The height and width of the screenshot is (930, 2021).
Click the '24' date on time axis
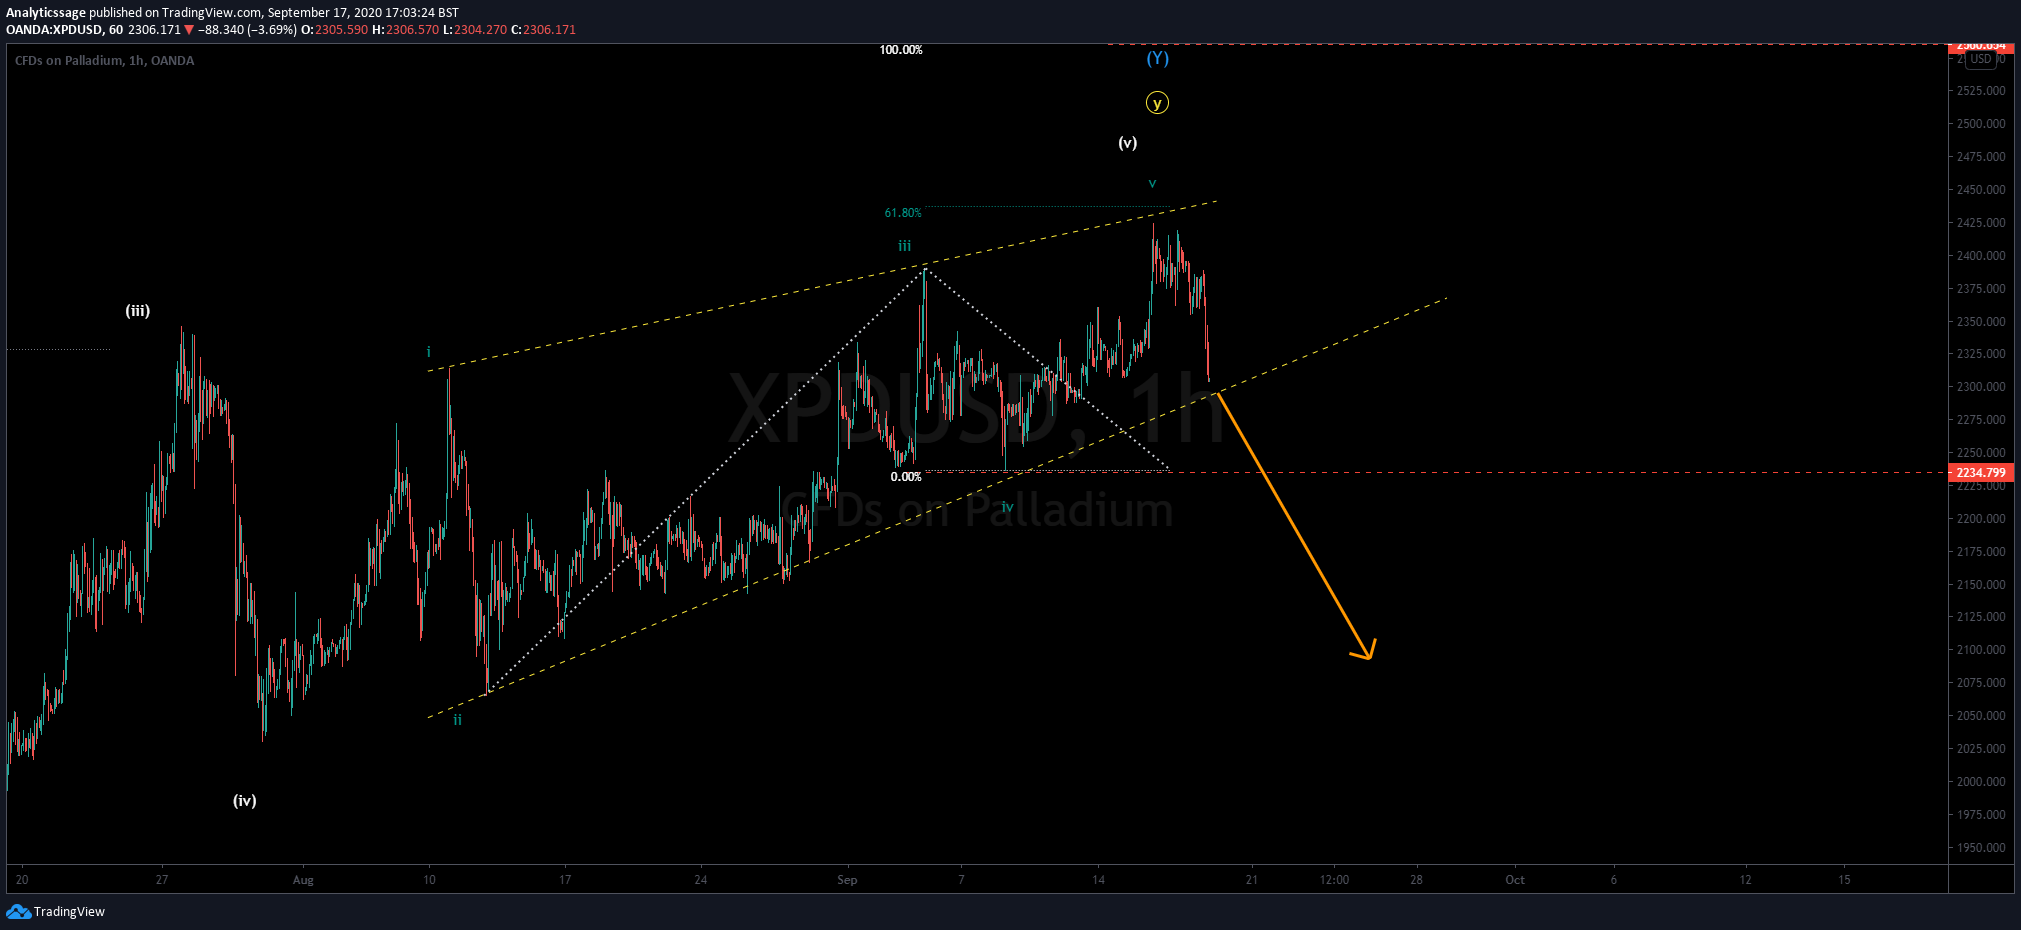701,880
